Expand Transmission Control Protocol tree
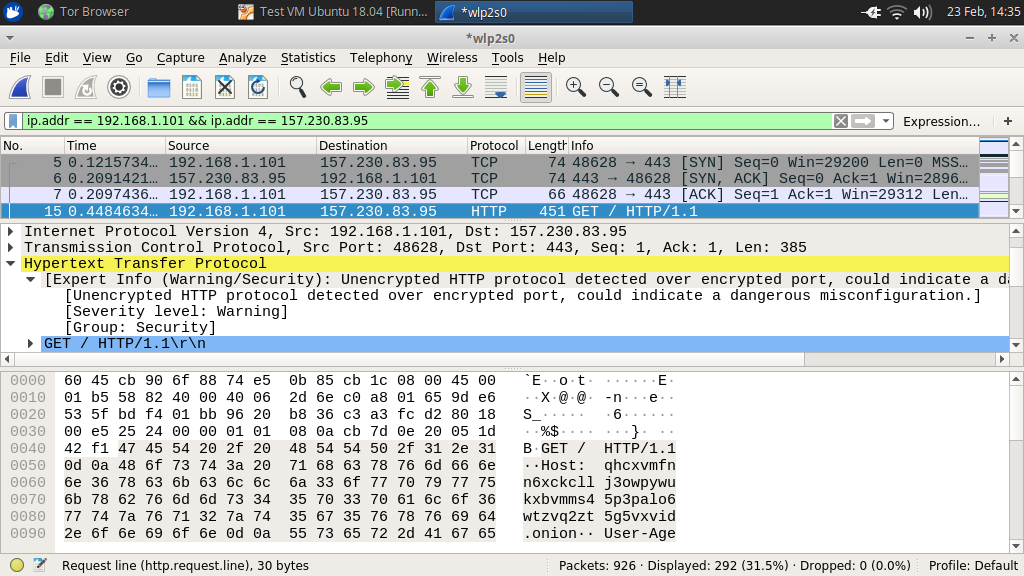 [x=10, y=248]
